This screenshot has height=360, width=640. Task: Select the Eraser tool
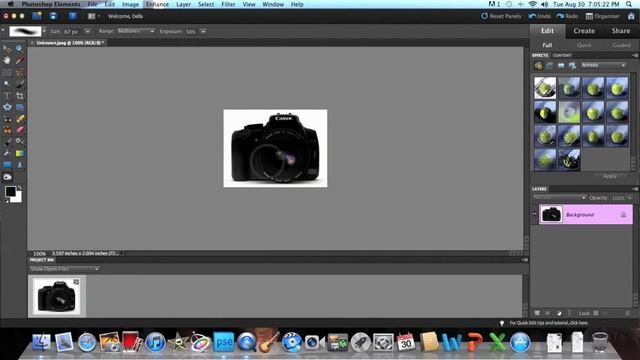coord(19,131)
